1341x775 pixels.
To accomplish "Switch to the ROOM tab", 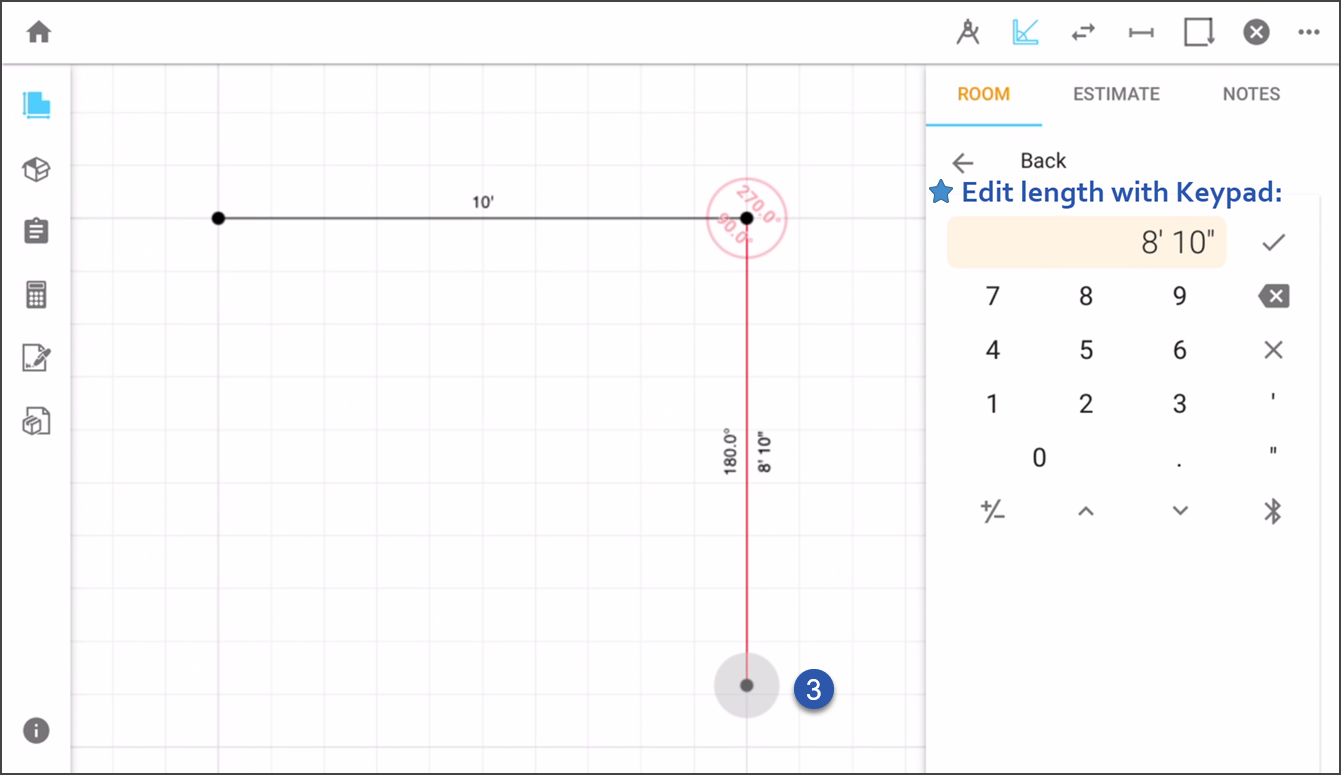I will [x=984, y=94].
